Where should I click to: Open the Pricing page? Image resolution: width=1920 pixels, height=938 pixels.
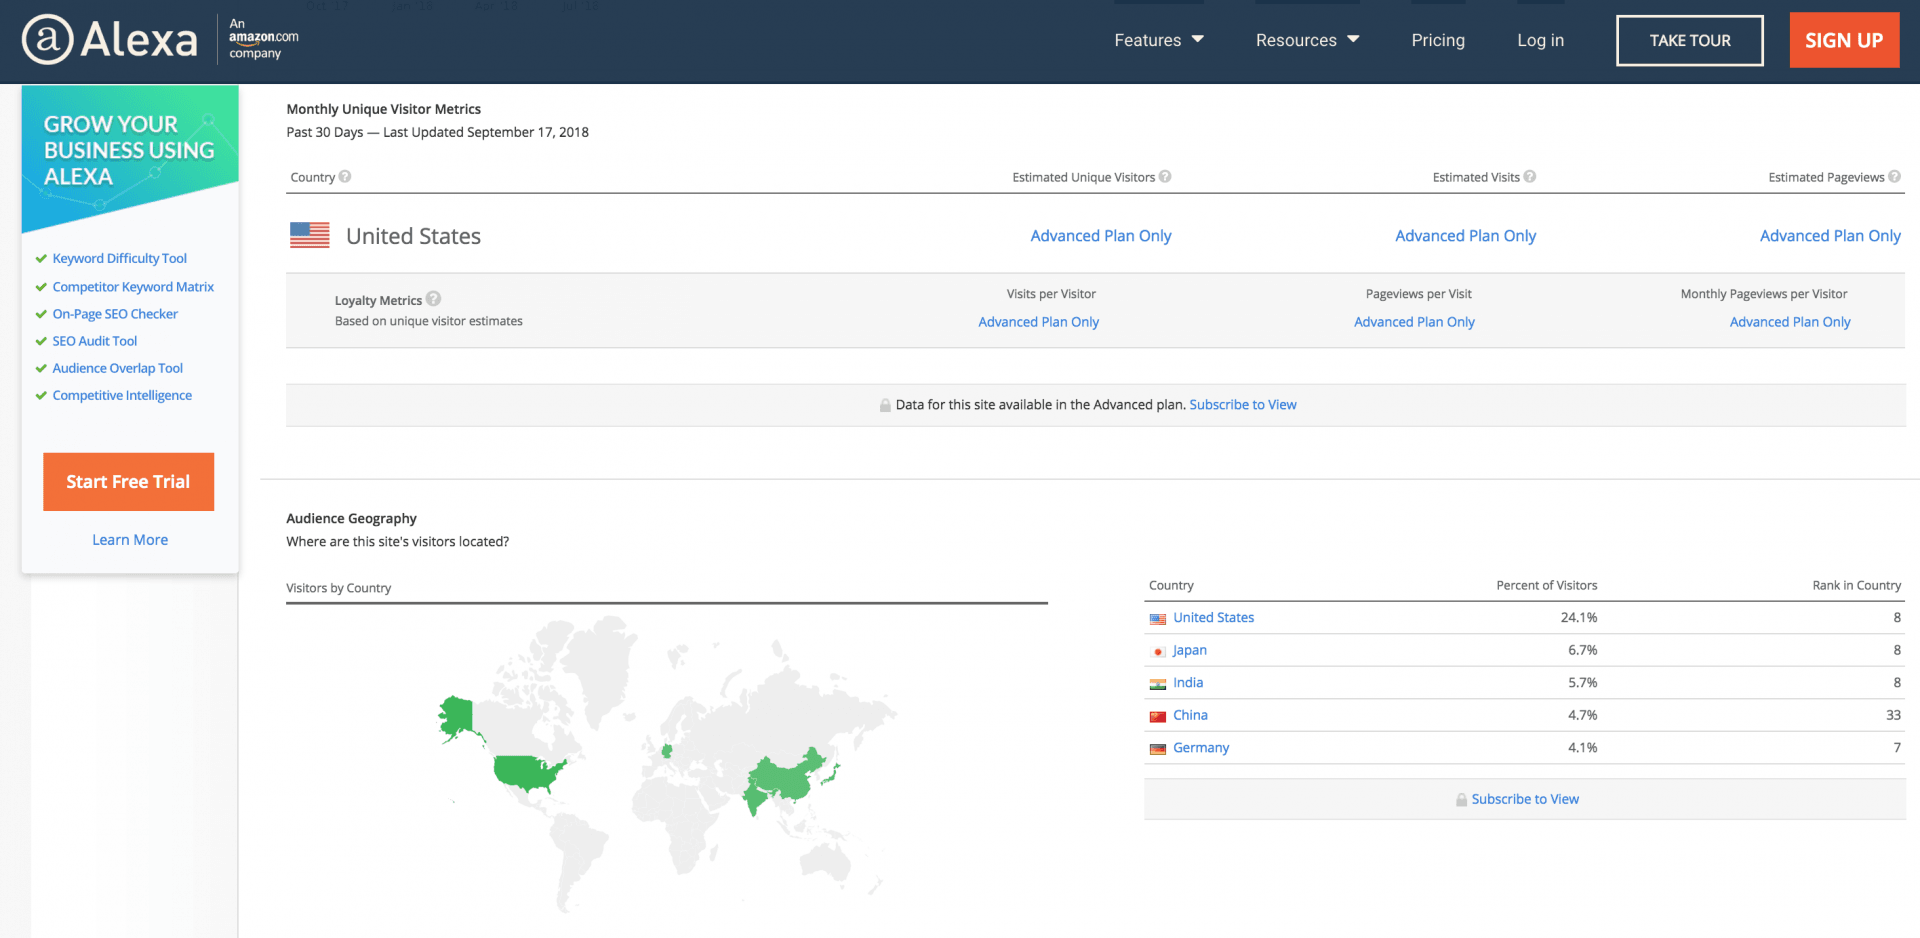[1438, 40]
